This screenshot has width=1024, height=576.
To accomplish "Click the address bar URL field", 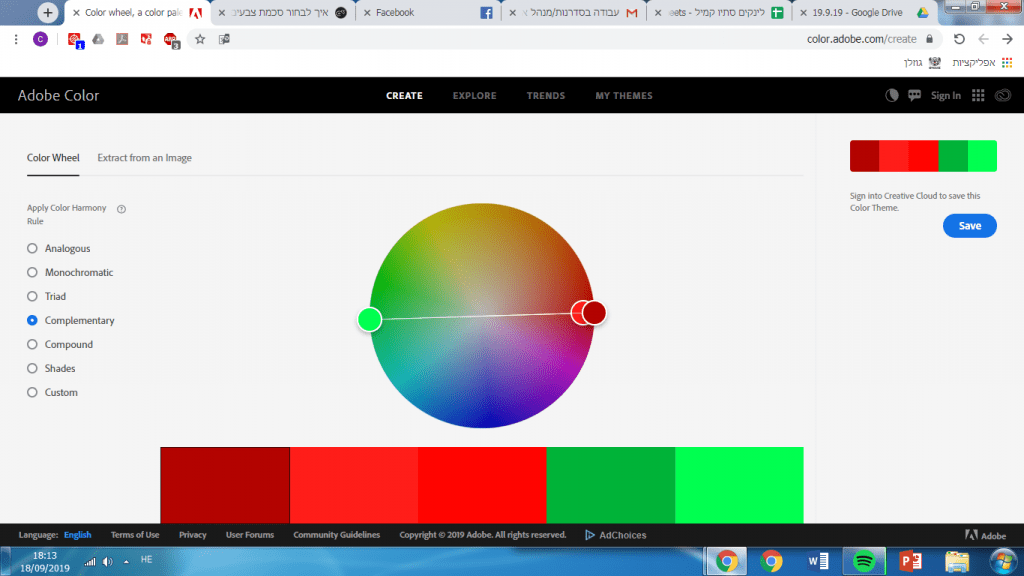I will point(861,39).
